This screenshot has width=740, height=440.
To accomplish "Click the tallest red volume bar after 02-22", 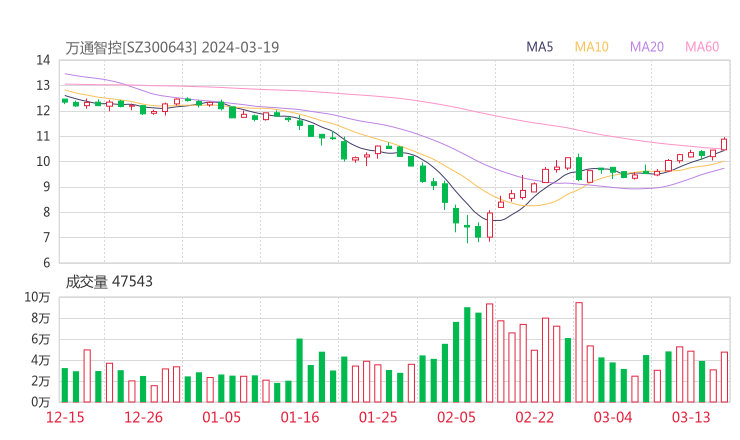I will pos(579,352).
